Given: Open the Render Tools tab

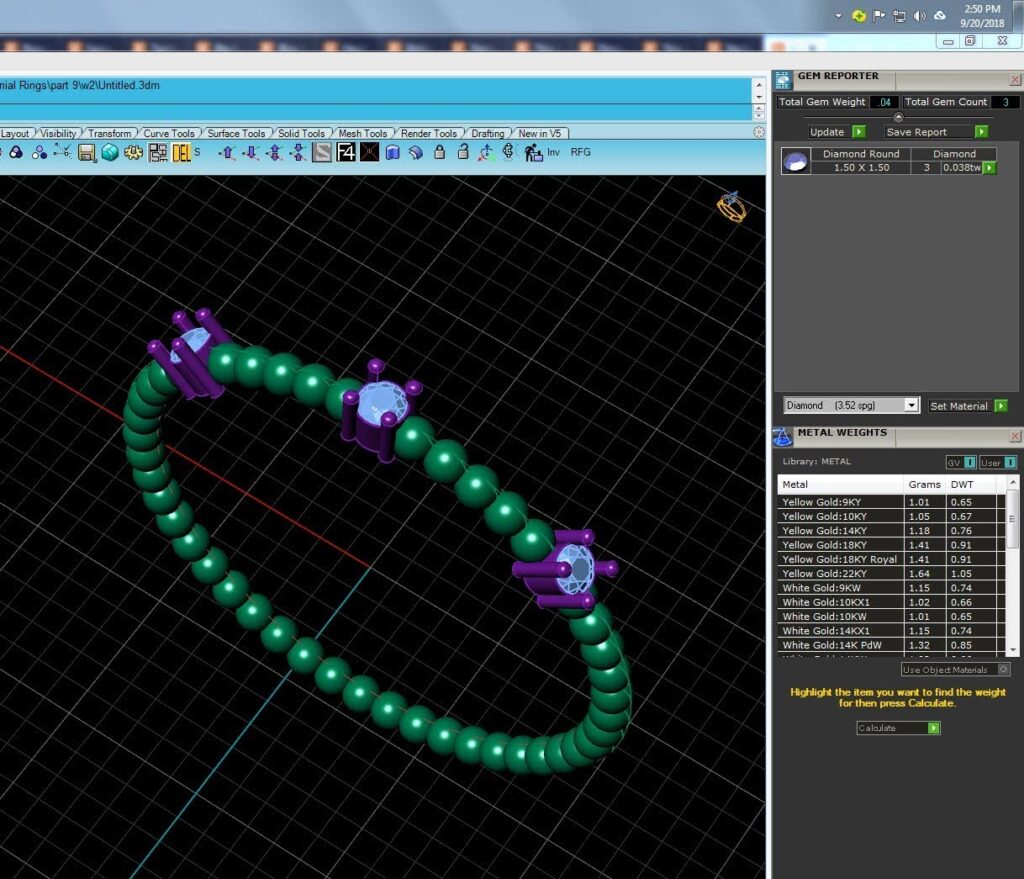Looking at the screenshot, I should tap(429, 133).
